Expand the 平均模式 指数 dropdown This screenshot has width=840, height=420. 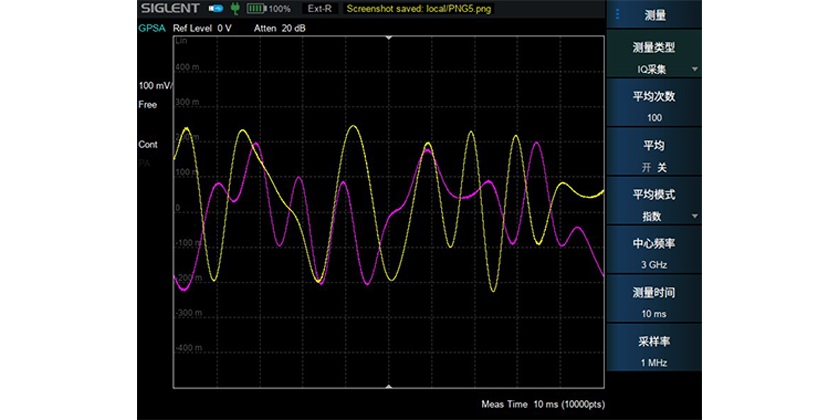(654, 205)
